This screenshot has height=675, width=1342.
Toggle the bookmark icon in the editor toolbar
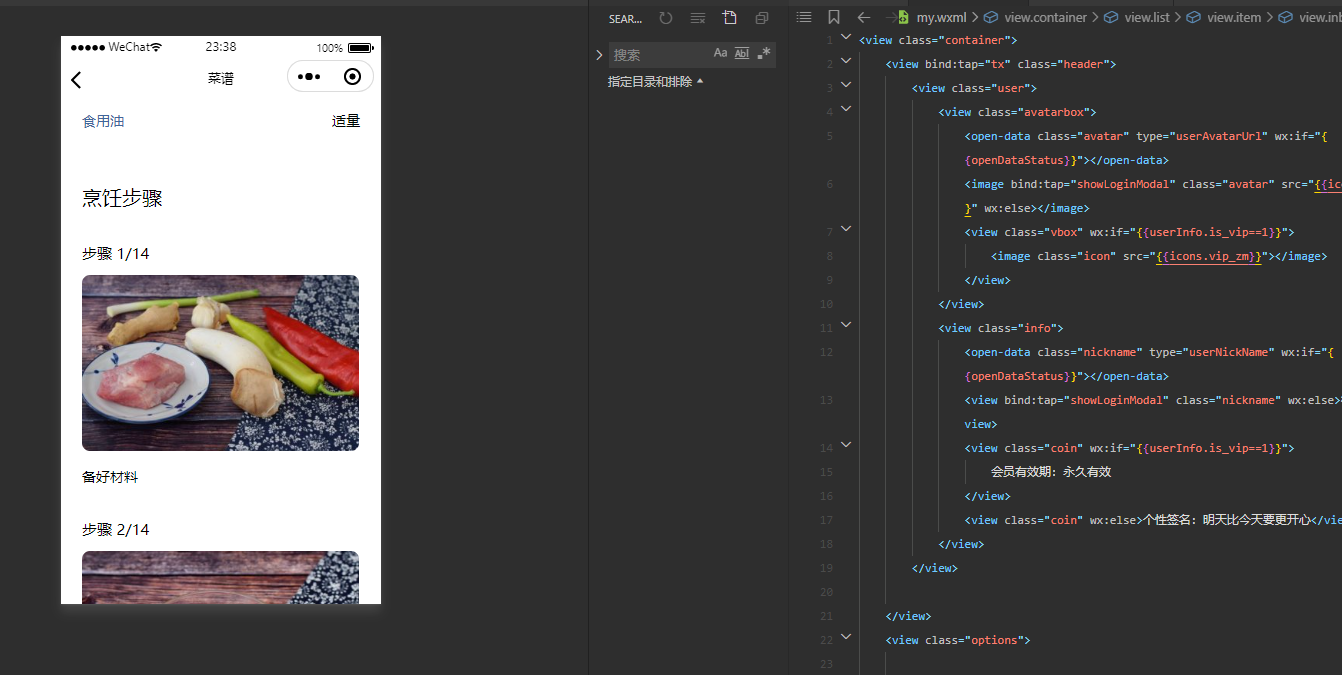click(x=834, y=17)
